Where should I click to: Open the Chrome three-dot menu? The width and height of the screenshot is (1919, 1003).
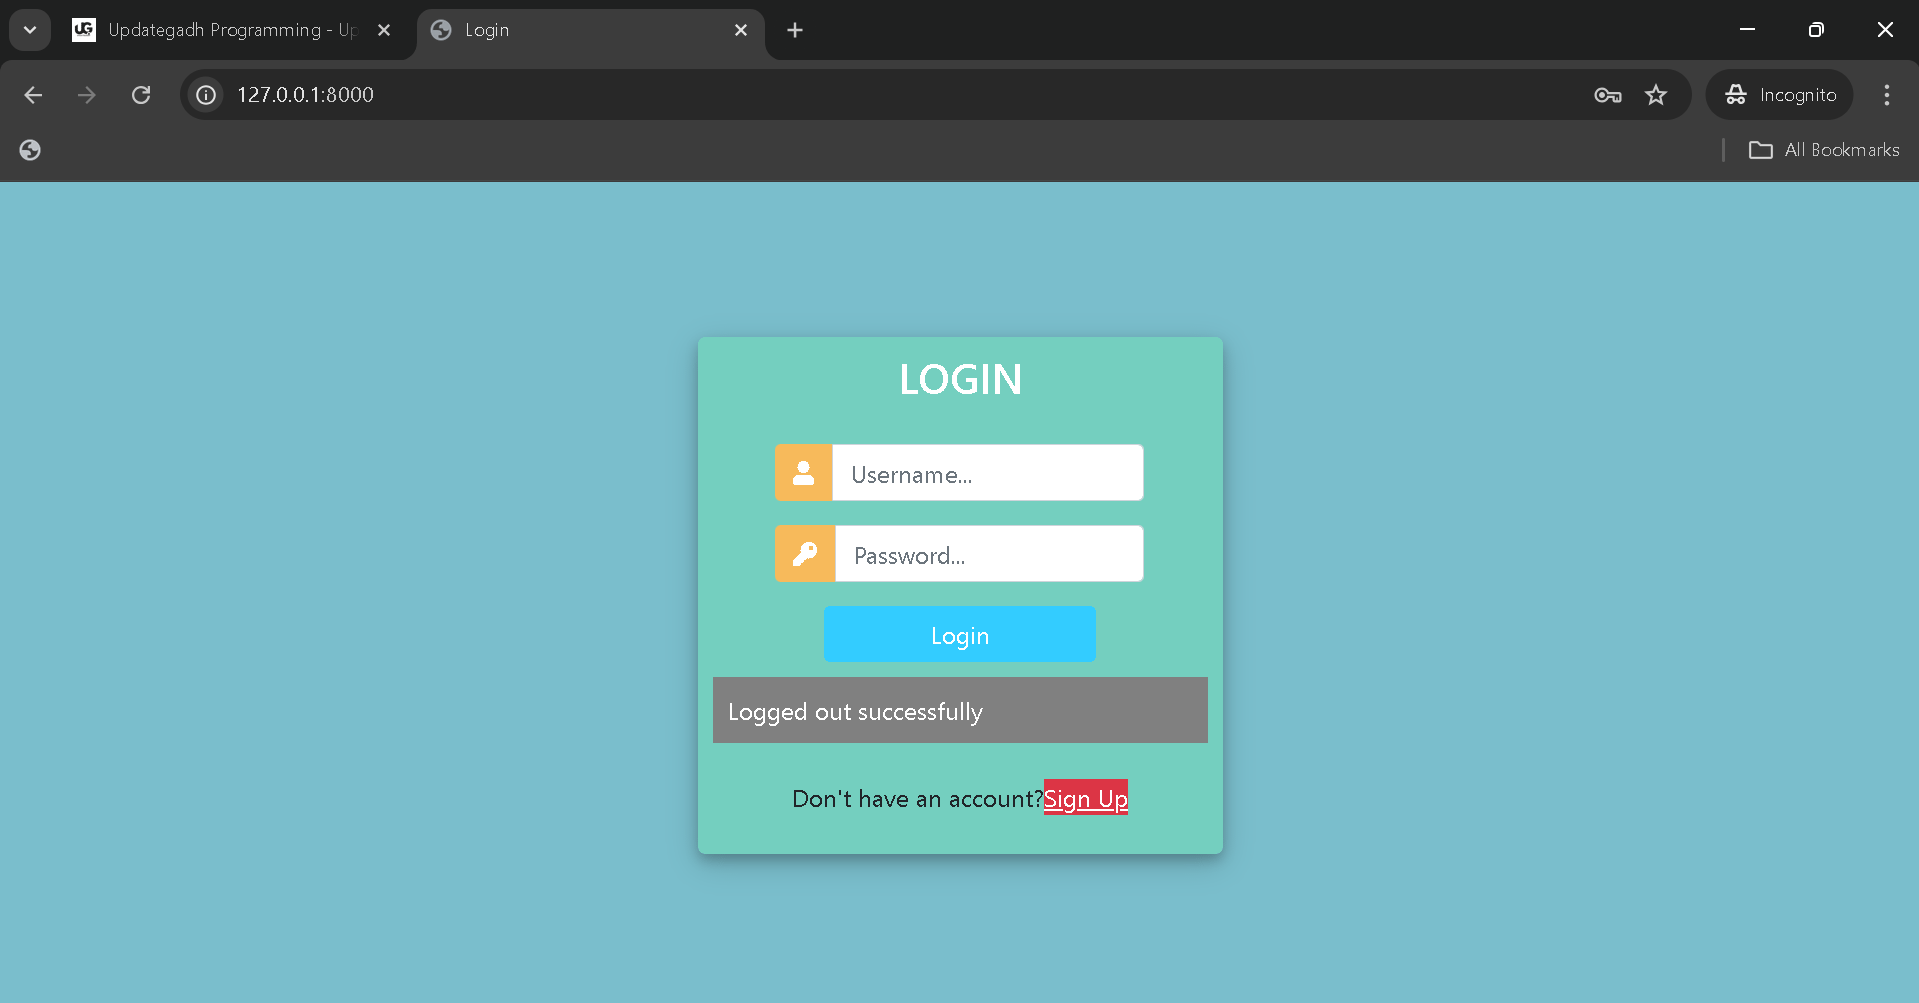[1886, 95]
